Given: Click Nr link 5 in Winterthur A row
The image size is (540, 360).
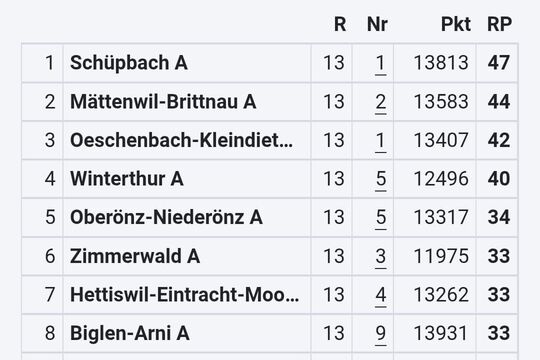Looking at the screenshot, I should (380, 179).
